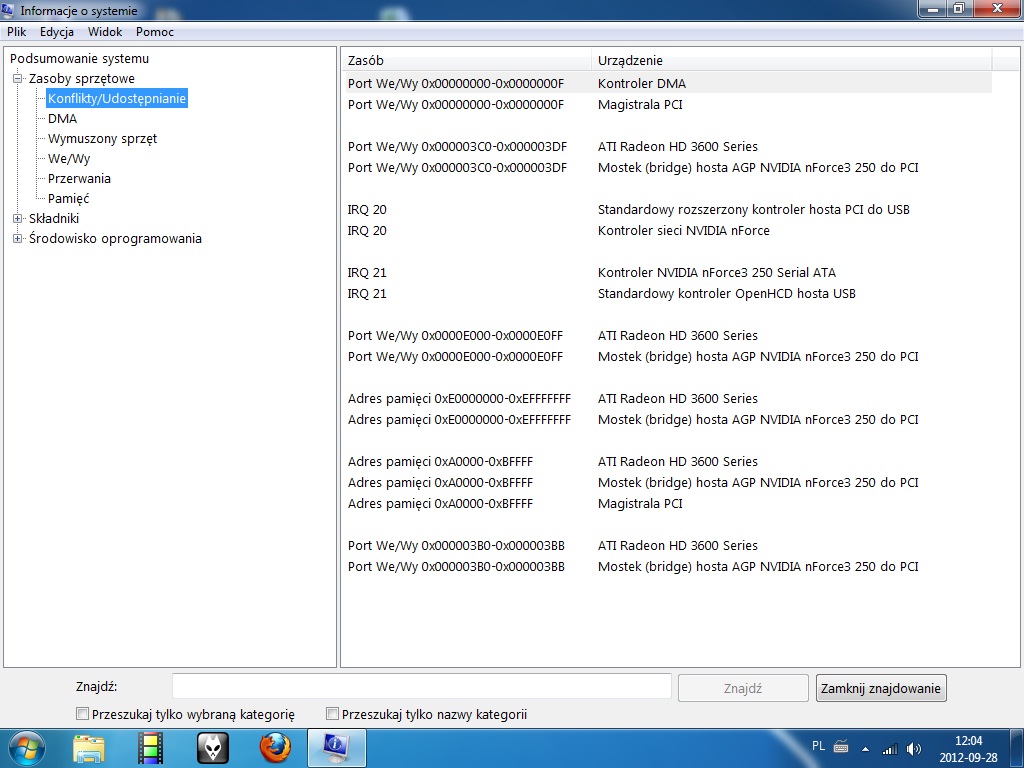Image resolution: width=1024 pixels, height=768 pixels.
Task: Click Port We/Wy 0x000003B0 Mostek bridge row
Action: (667, 566)
